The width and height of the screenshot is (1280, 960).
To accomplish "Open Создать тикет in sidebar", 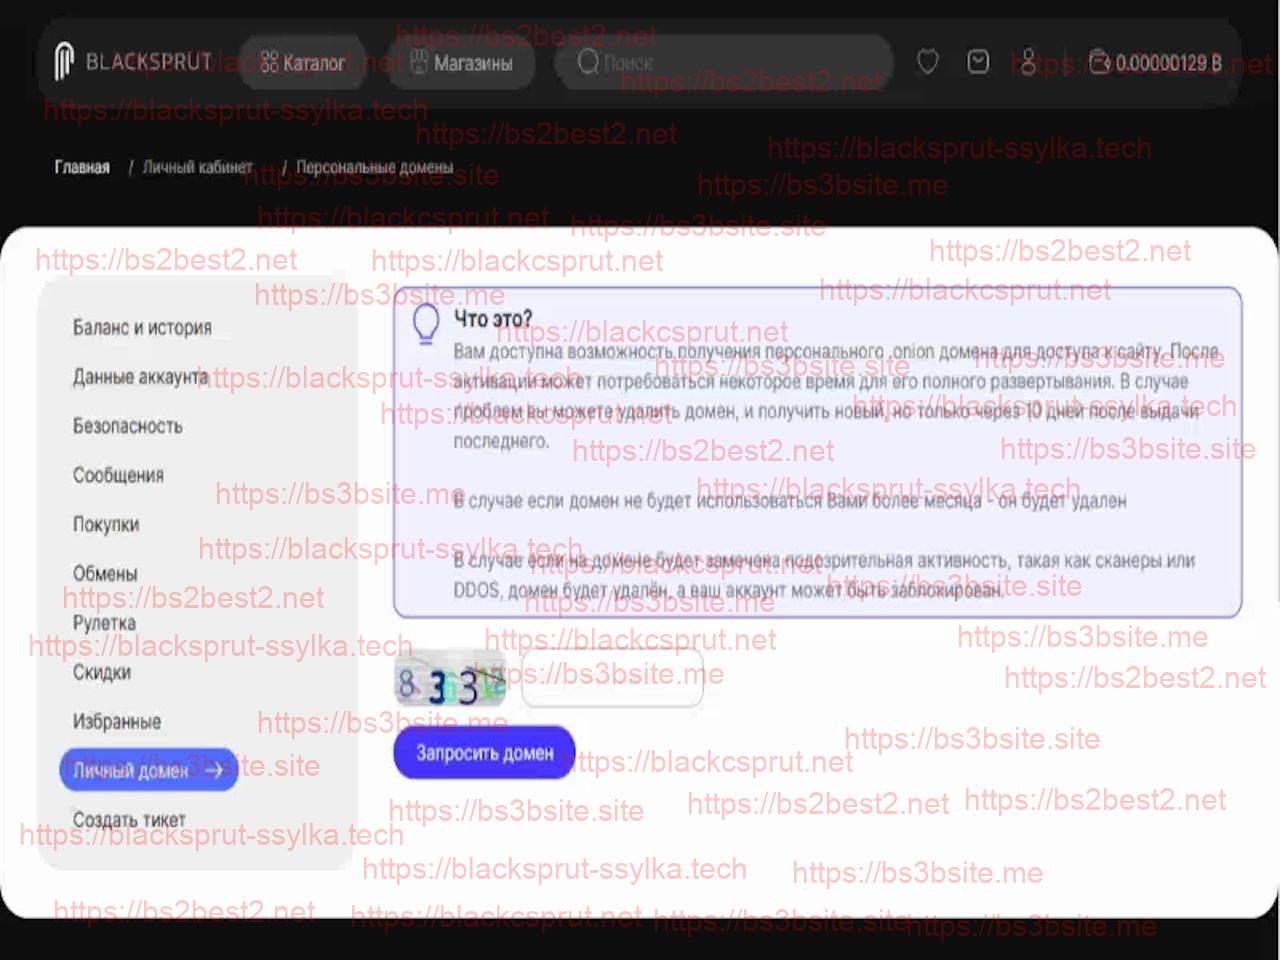I will (129, 819).
